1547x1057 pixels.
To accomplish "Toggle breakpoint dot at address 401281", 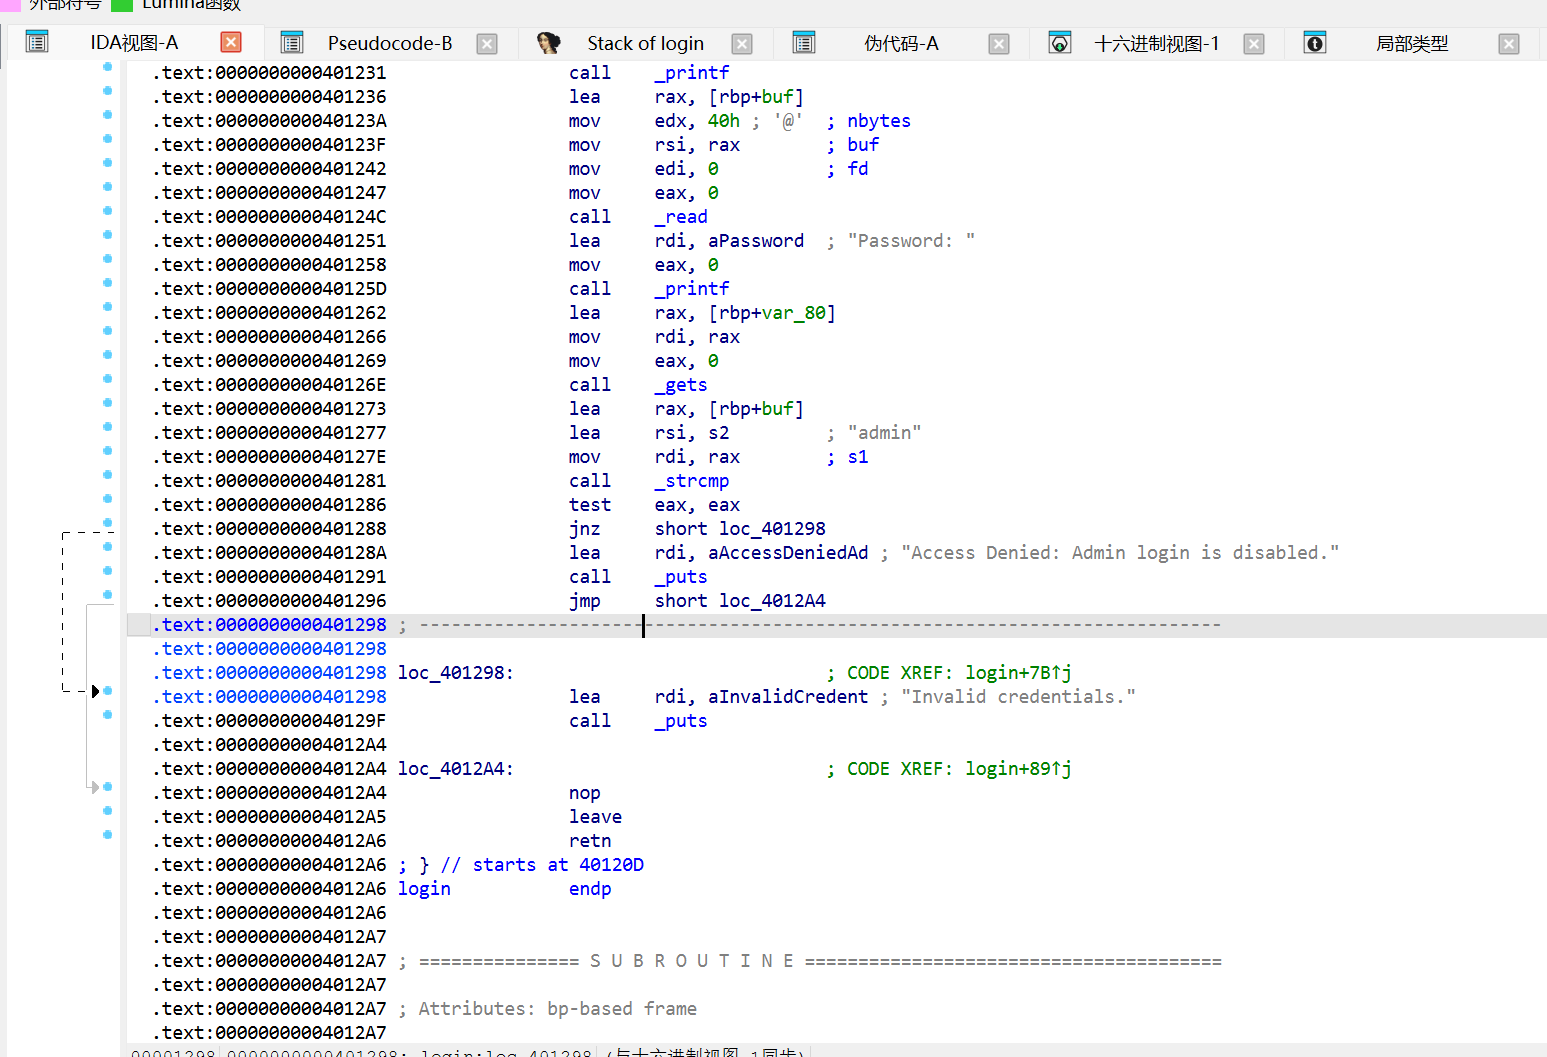I will 107,475.
